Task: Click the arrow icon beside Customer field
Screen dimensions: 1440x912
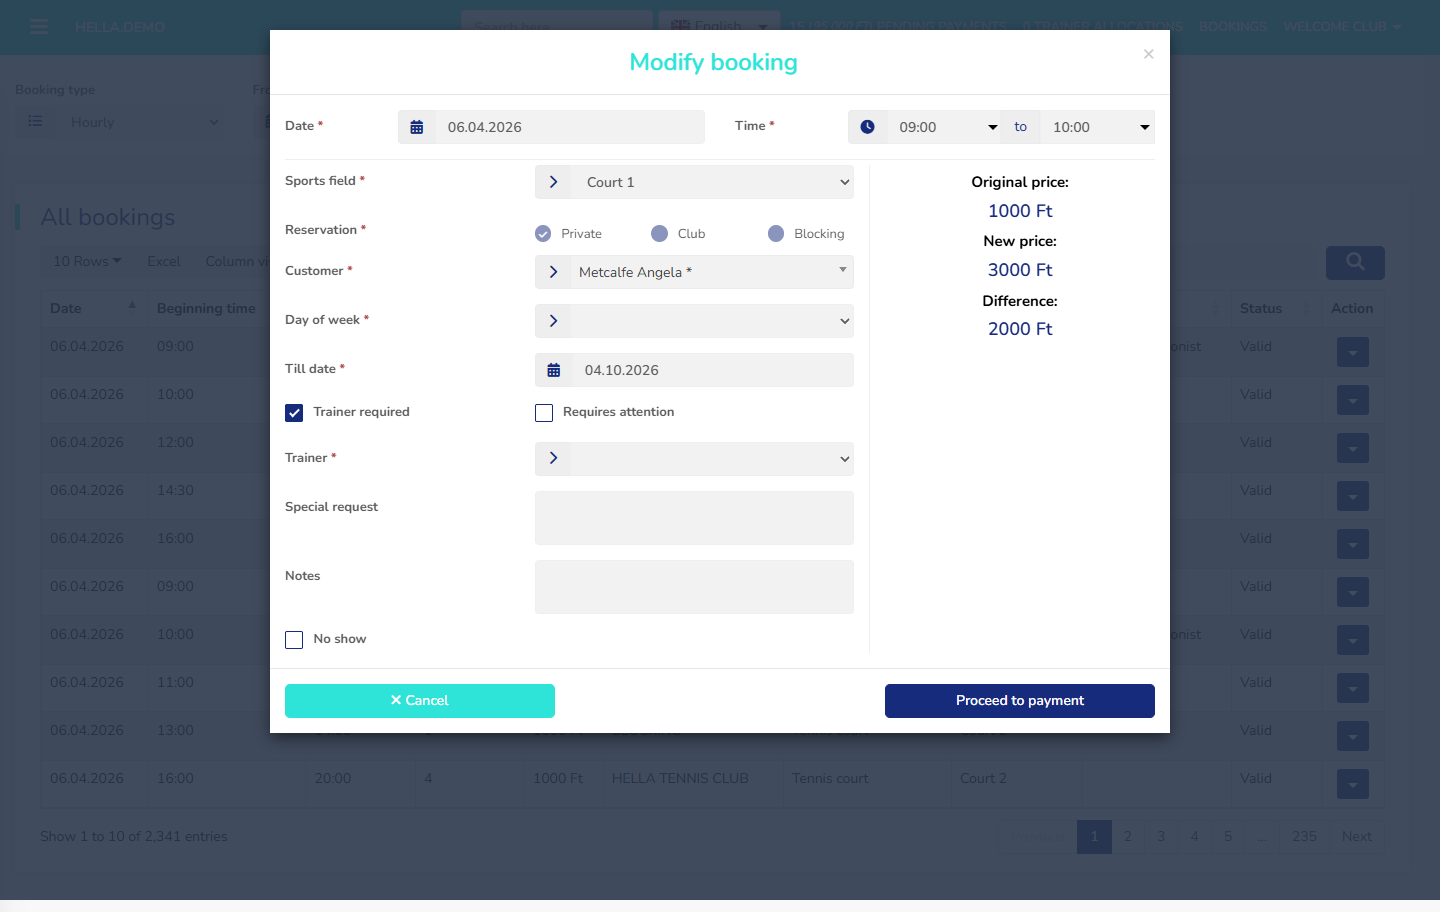Action: point(553,272)
